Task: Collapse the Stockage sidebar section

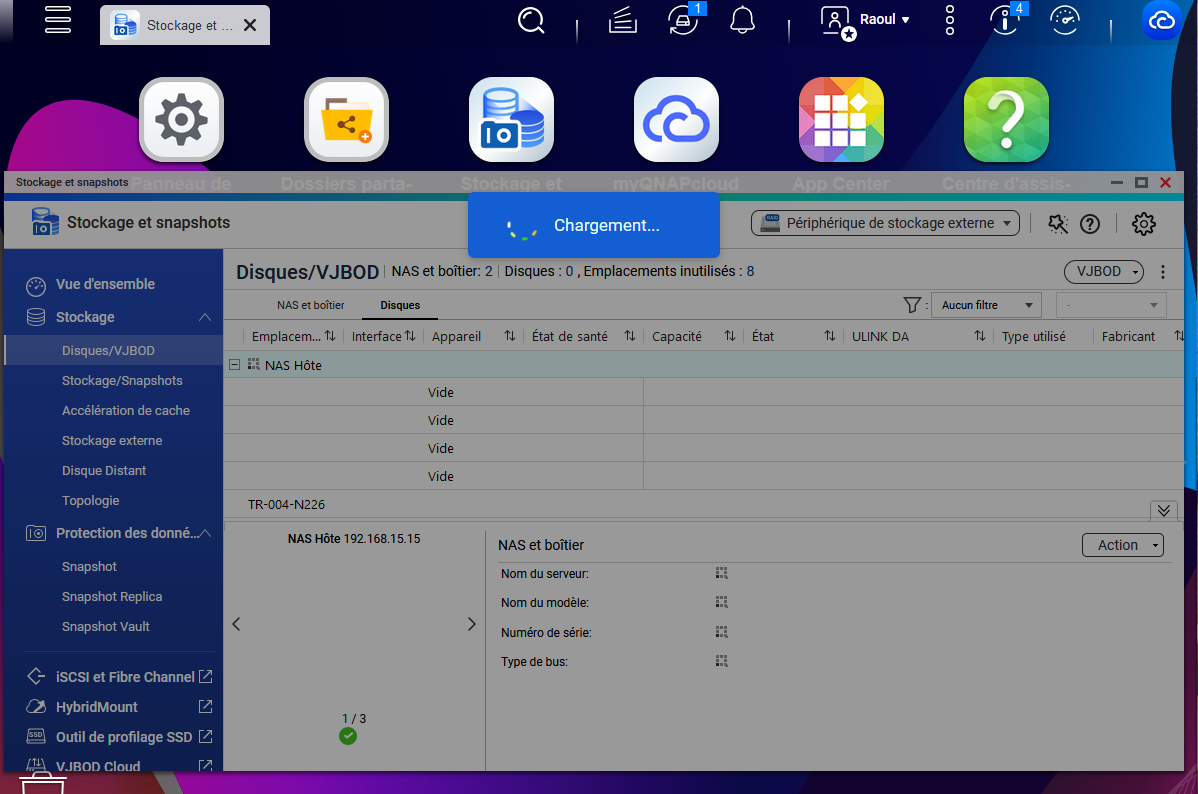Action: (x=205, y=317)
